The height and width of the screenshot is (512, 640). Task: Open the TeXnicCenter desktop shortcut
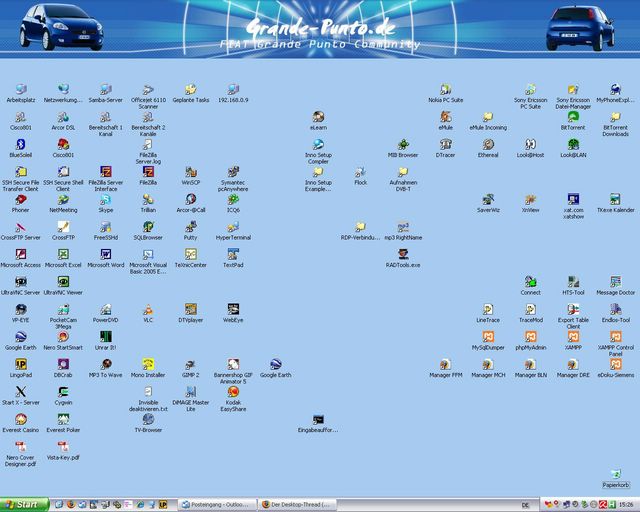point(190,255)
